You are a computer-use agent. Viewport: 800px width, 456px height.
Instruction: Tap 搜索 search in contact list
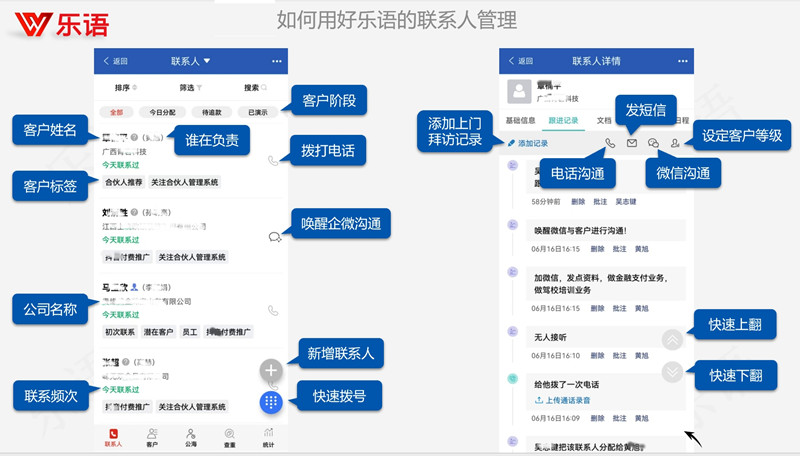[255, 88]
